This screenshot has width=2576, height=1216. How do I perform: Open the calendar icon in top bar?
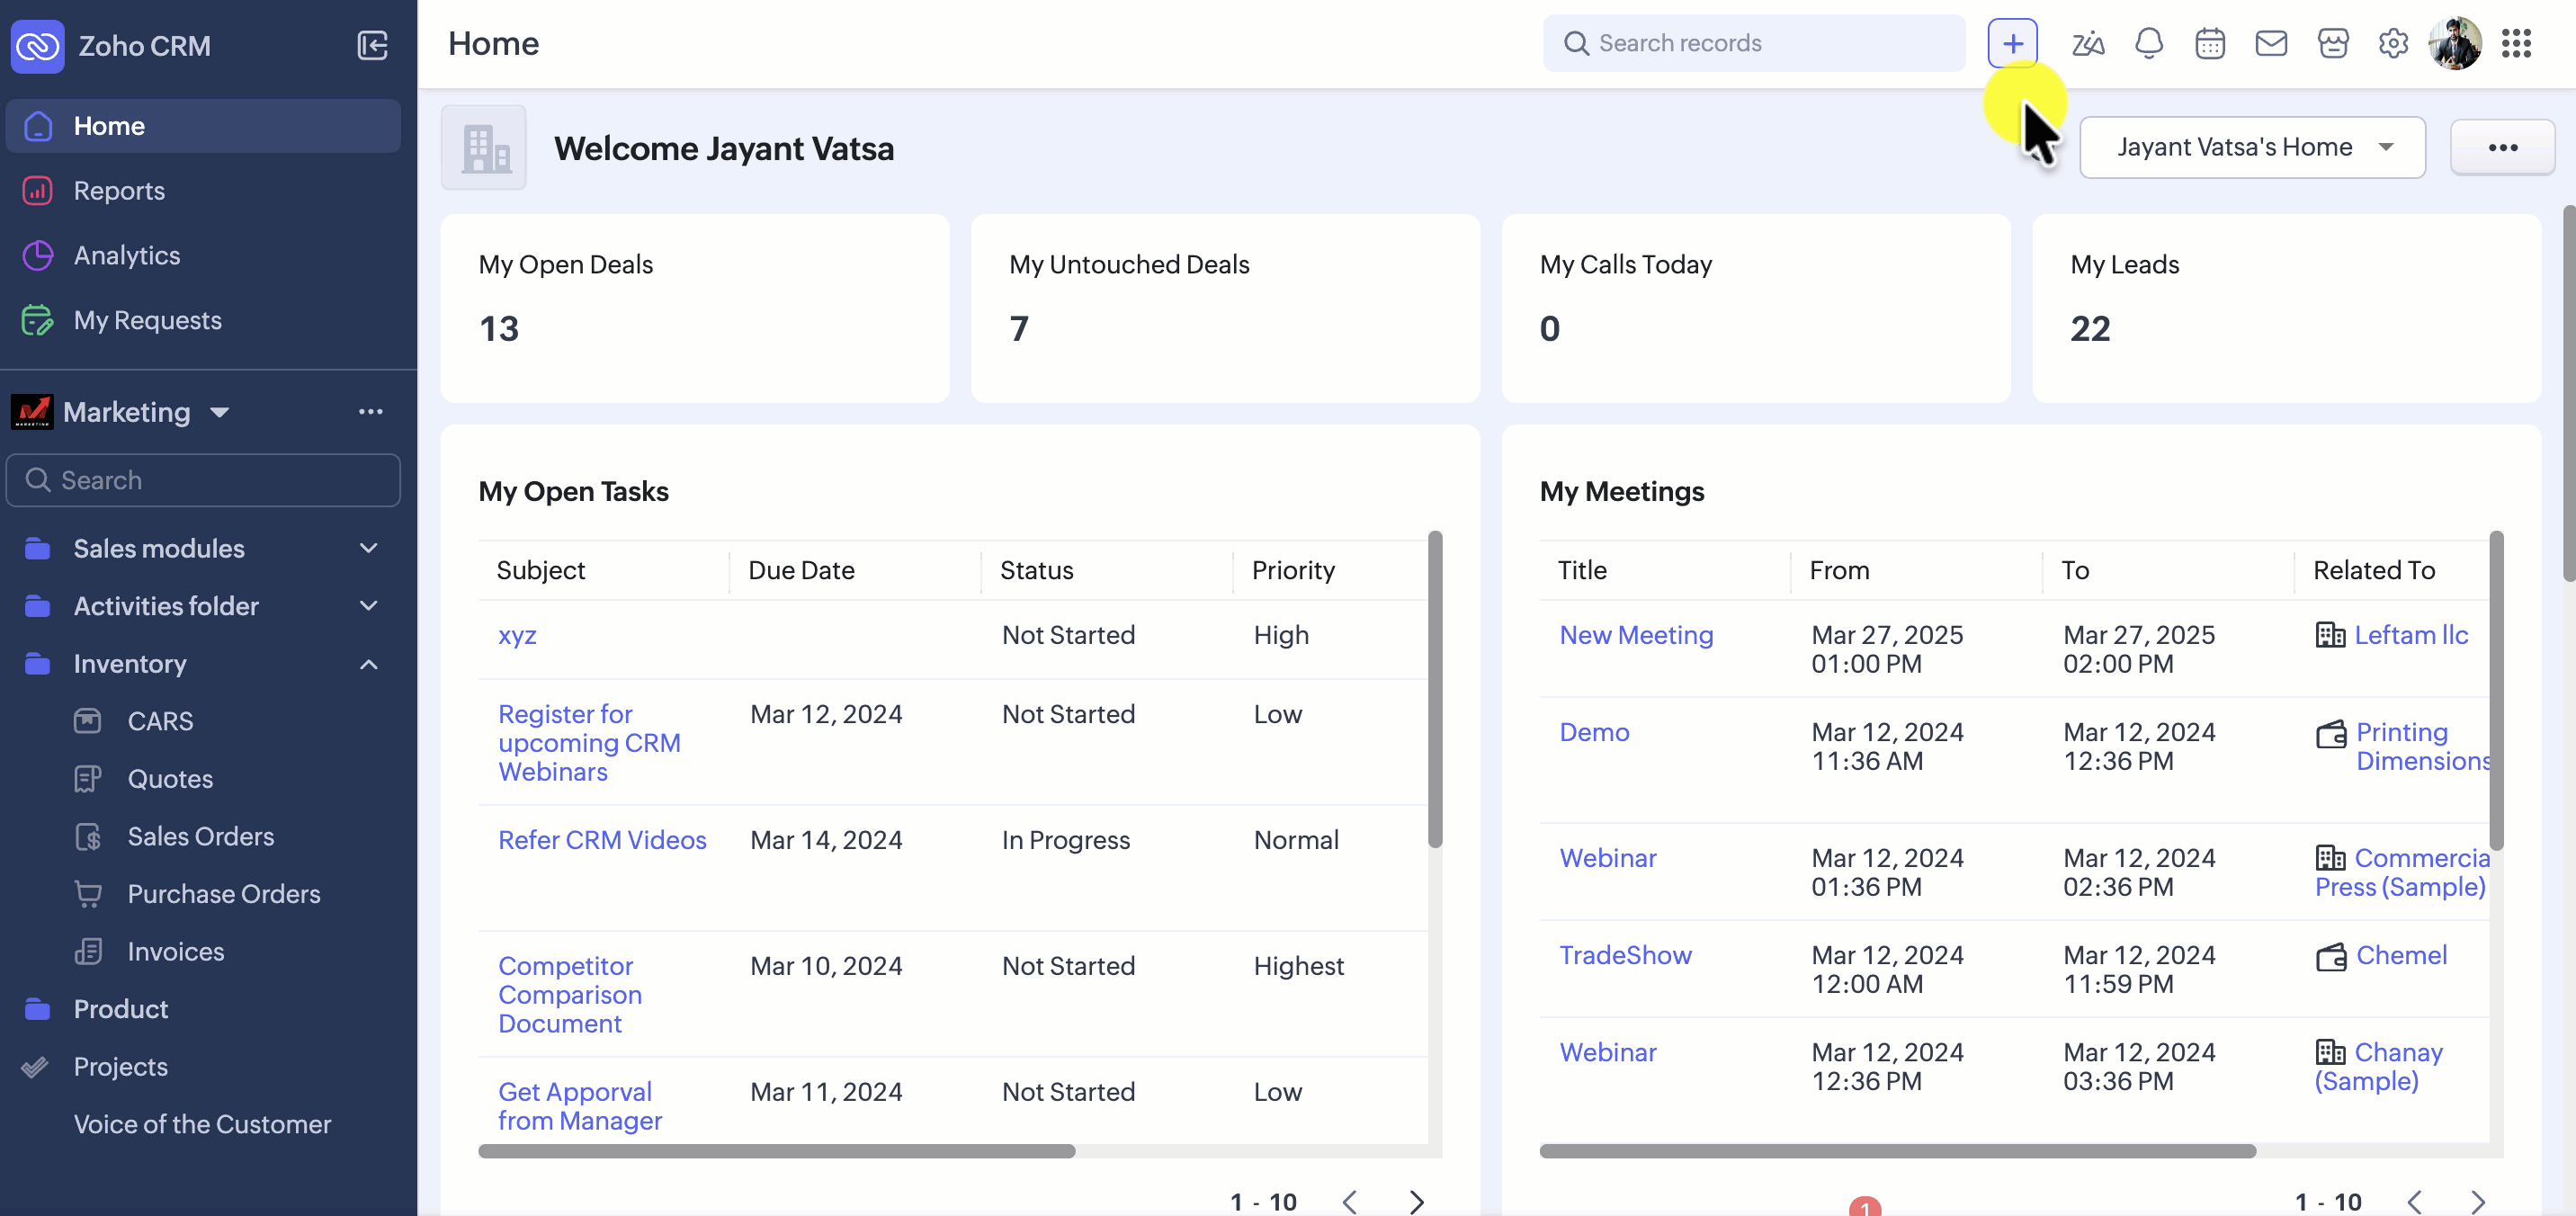[x=2210, y=44]
